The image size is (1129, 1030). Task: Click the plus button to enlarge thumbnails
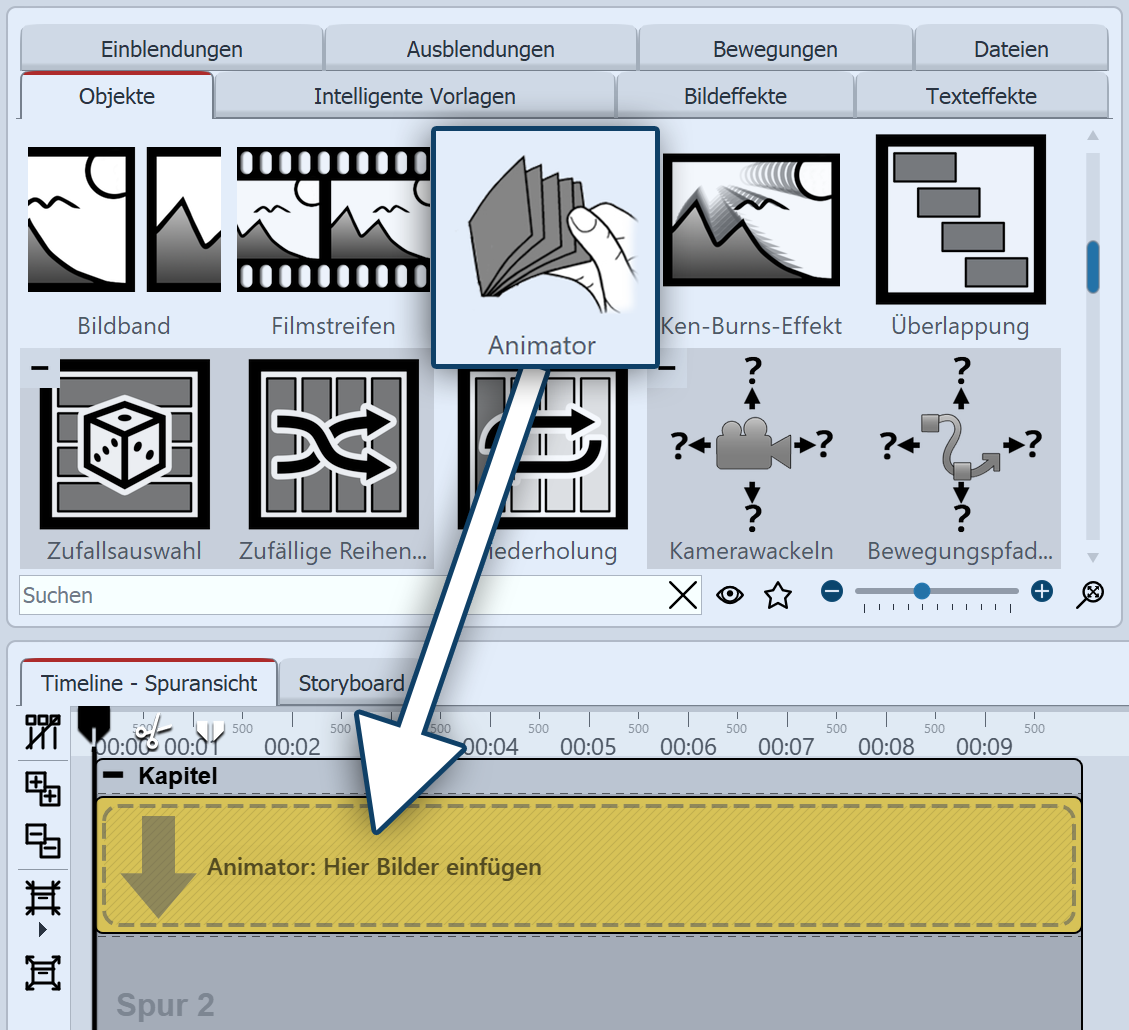(x=1042, y=591)
